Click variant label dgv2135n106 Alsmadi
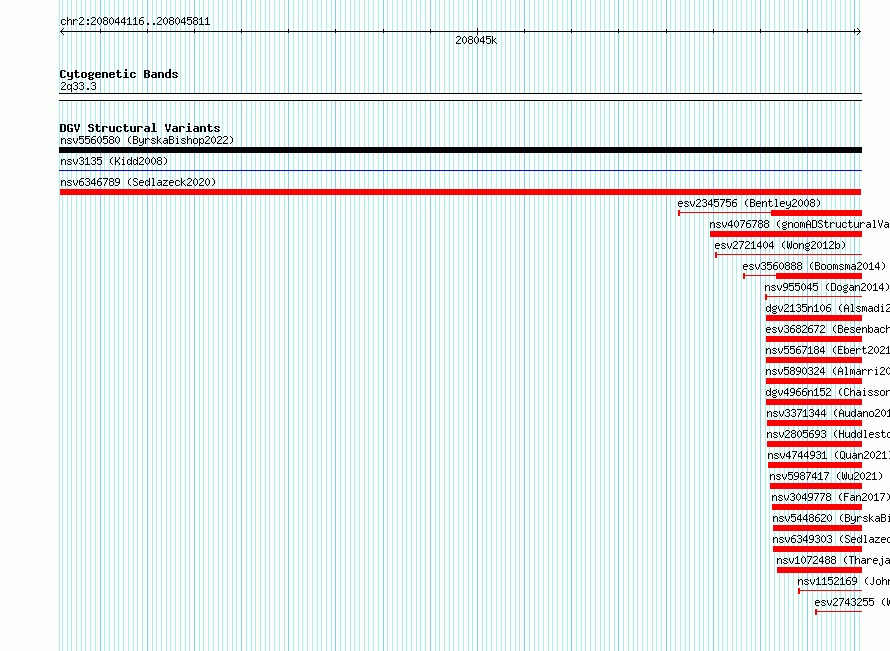Image resolution: width=890 pixels, height=651 pixels. [x=828, y=308]
